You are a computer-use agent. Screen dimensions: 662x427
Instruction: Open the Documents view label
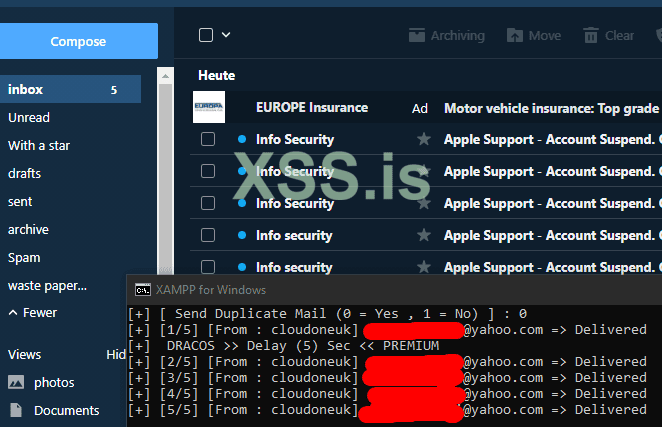pyautogui.click(x=67, y=411)
